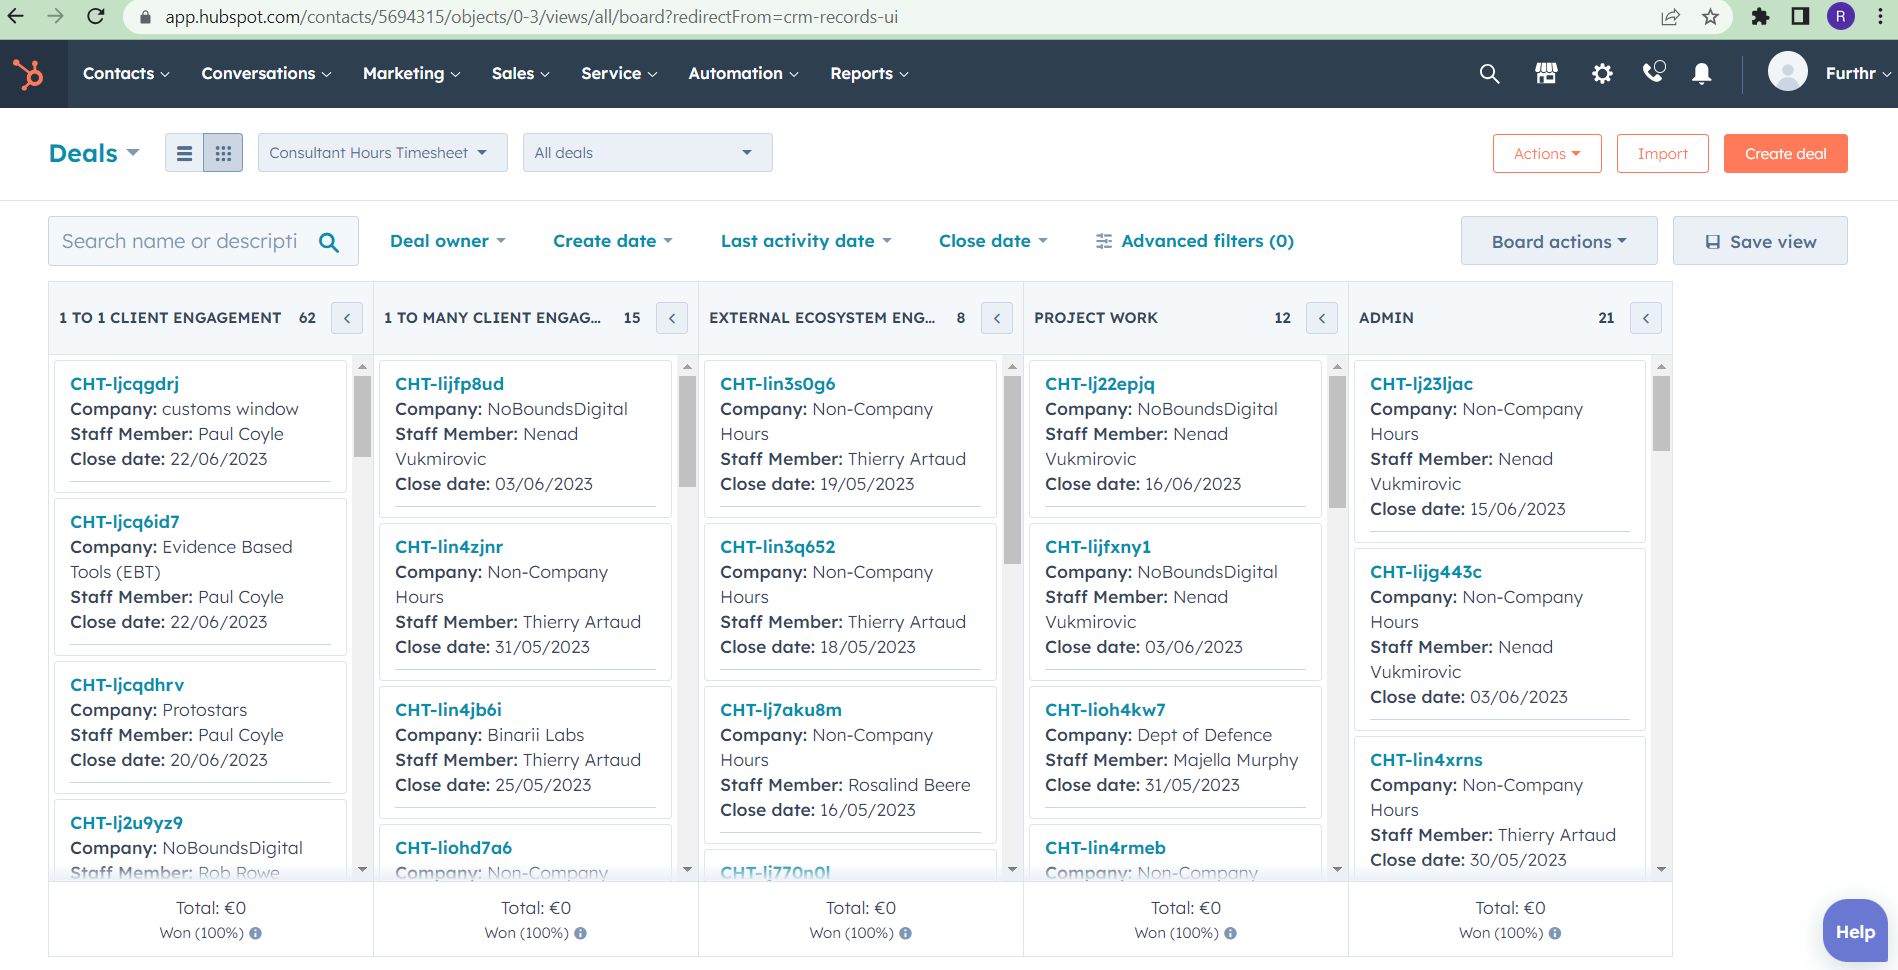Click the Create deal button
The height and width of the screenshot is (970, 1898).
point(1785,154)
